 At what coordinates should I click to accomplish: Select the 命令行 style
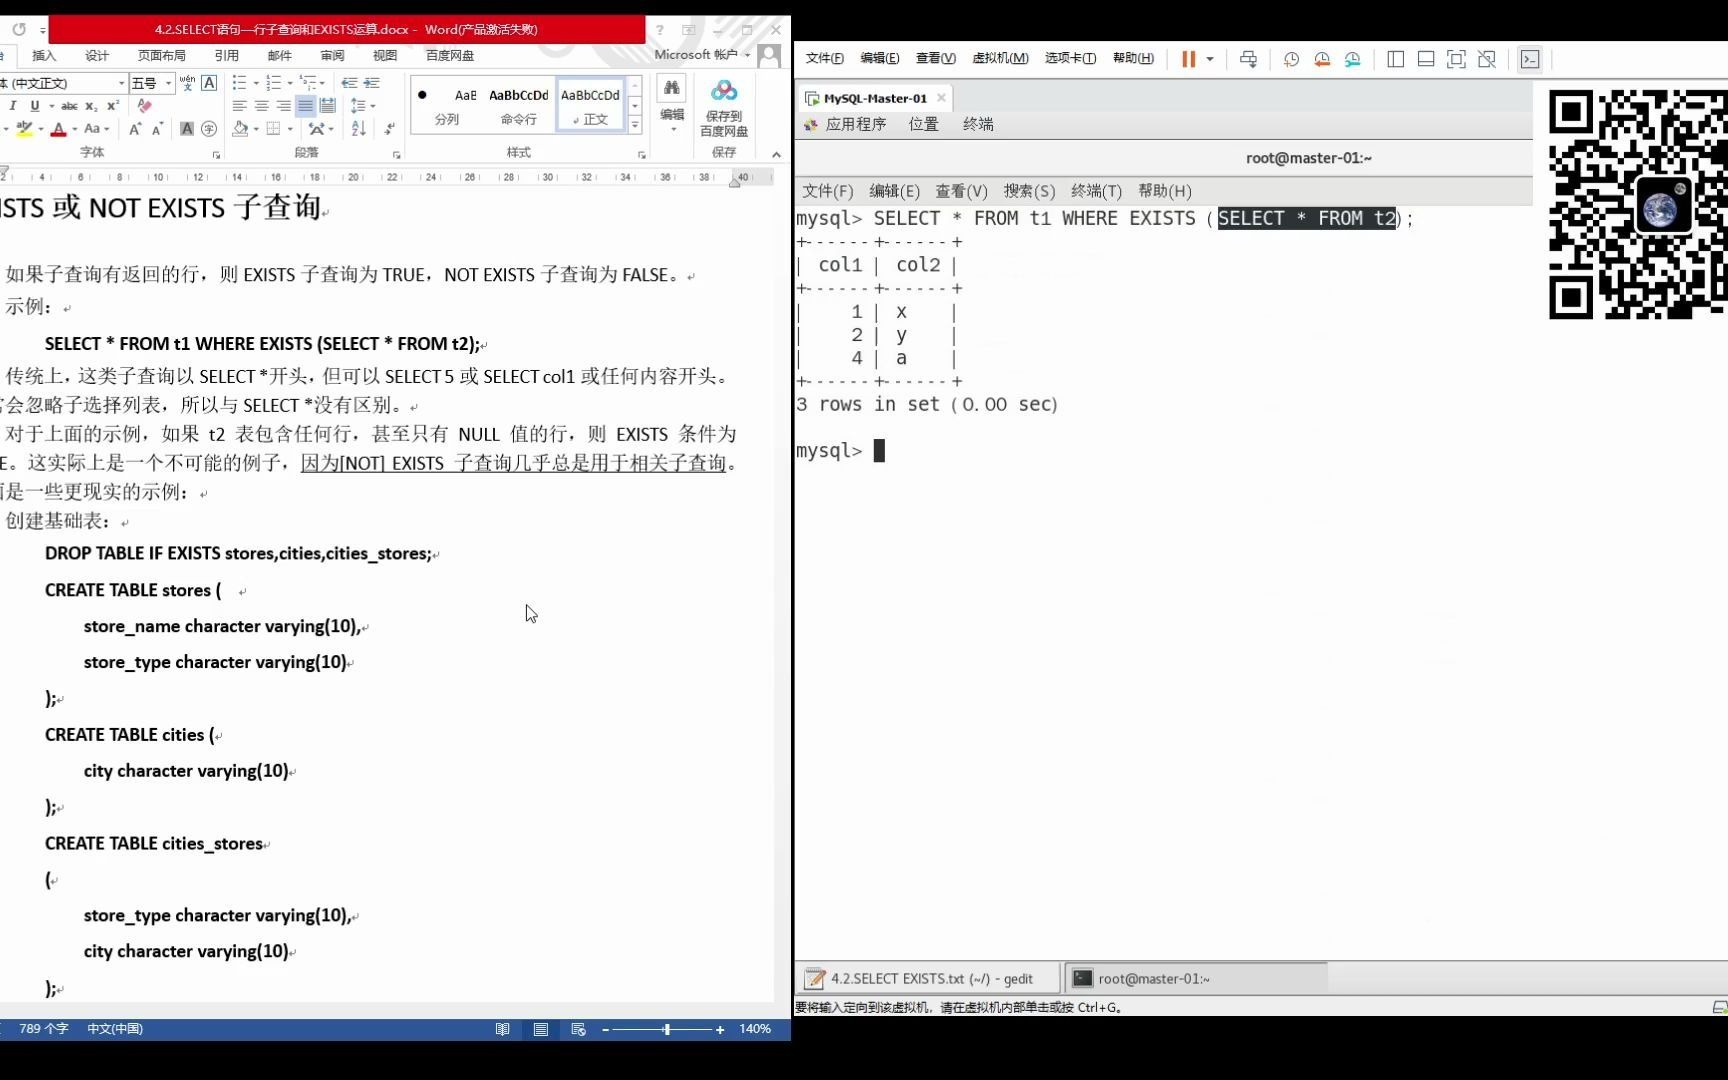[x=518, y=105]
